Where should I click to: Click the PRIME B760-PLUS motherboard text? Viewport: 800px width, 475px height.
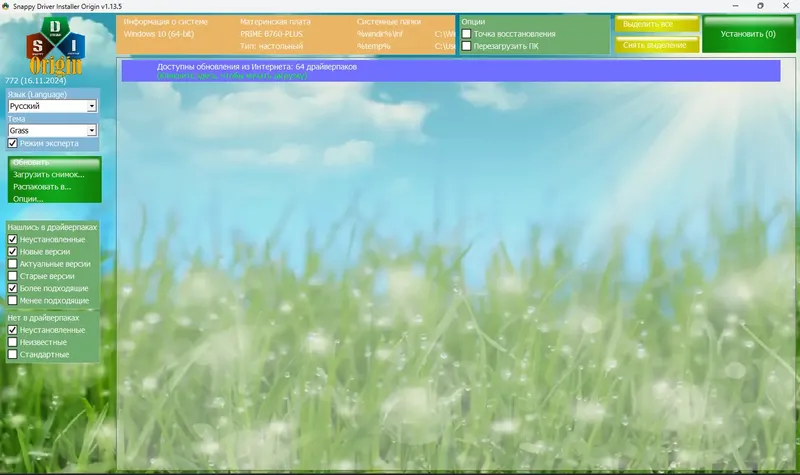pyautogui.click(x=271, y=34)
